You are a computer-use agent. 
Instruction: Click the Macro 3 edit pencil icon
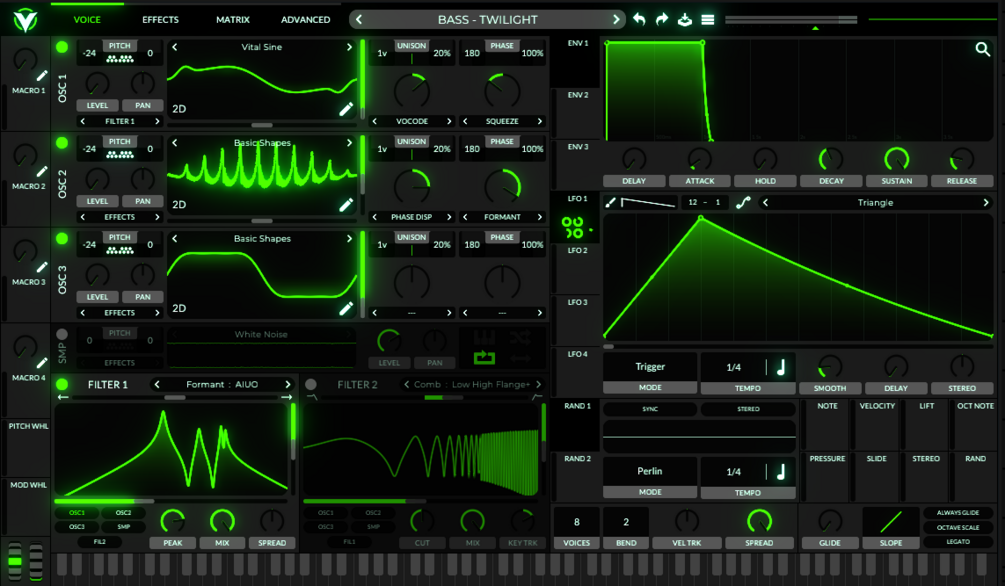coord(42,267)
